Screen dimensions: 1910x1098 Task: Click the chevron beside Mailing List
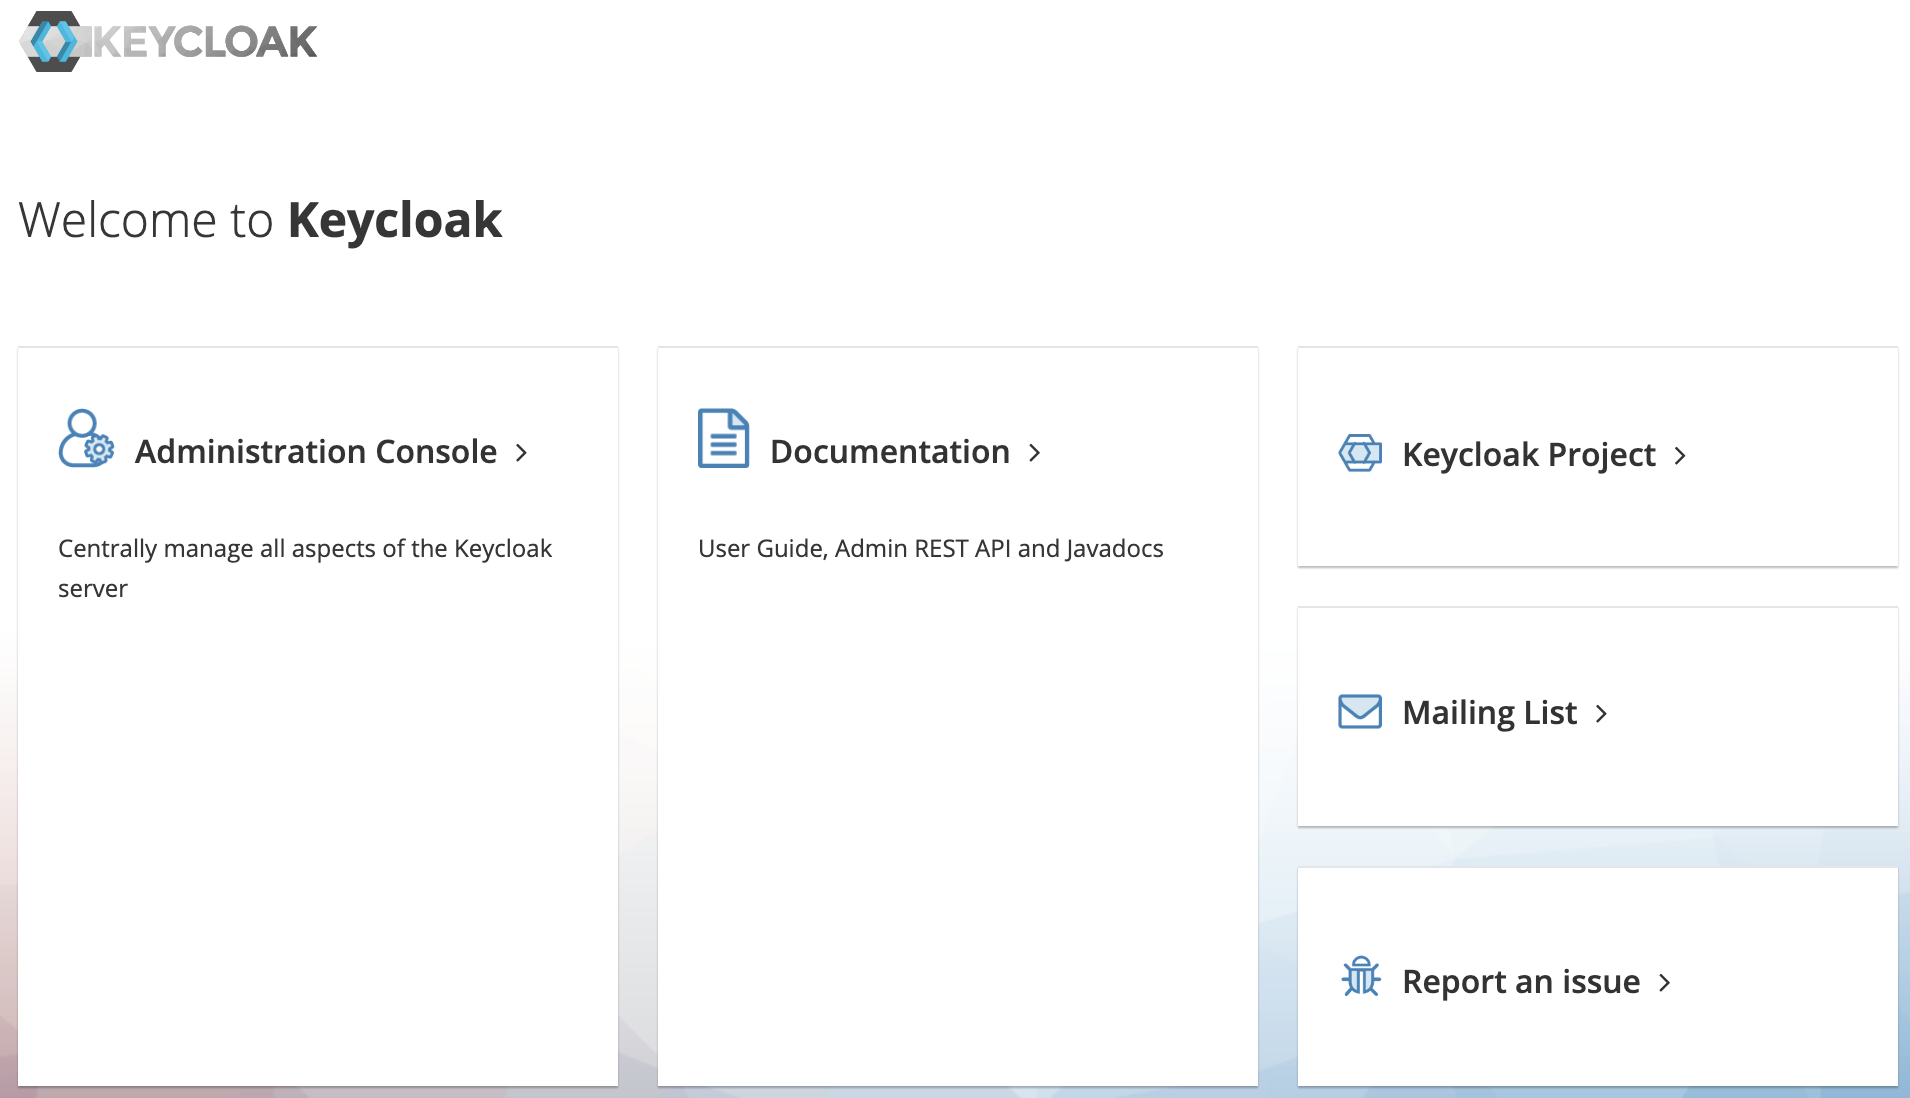[x=1602, y=714]
